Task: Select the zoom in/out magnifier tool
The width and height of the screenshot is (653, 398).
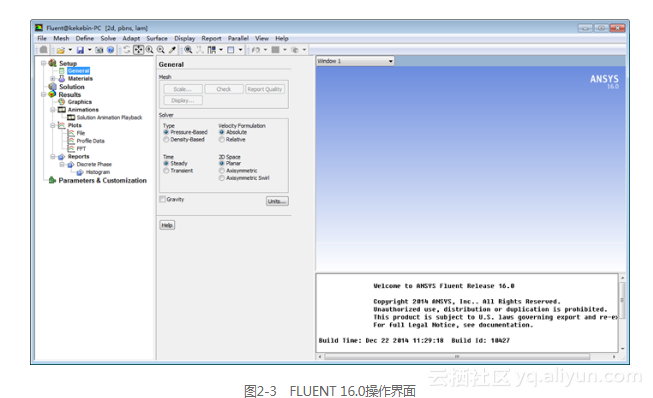Action: click(x=149, y=50)
